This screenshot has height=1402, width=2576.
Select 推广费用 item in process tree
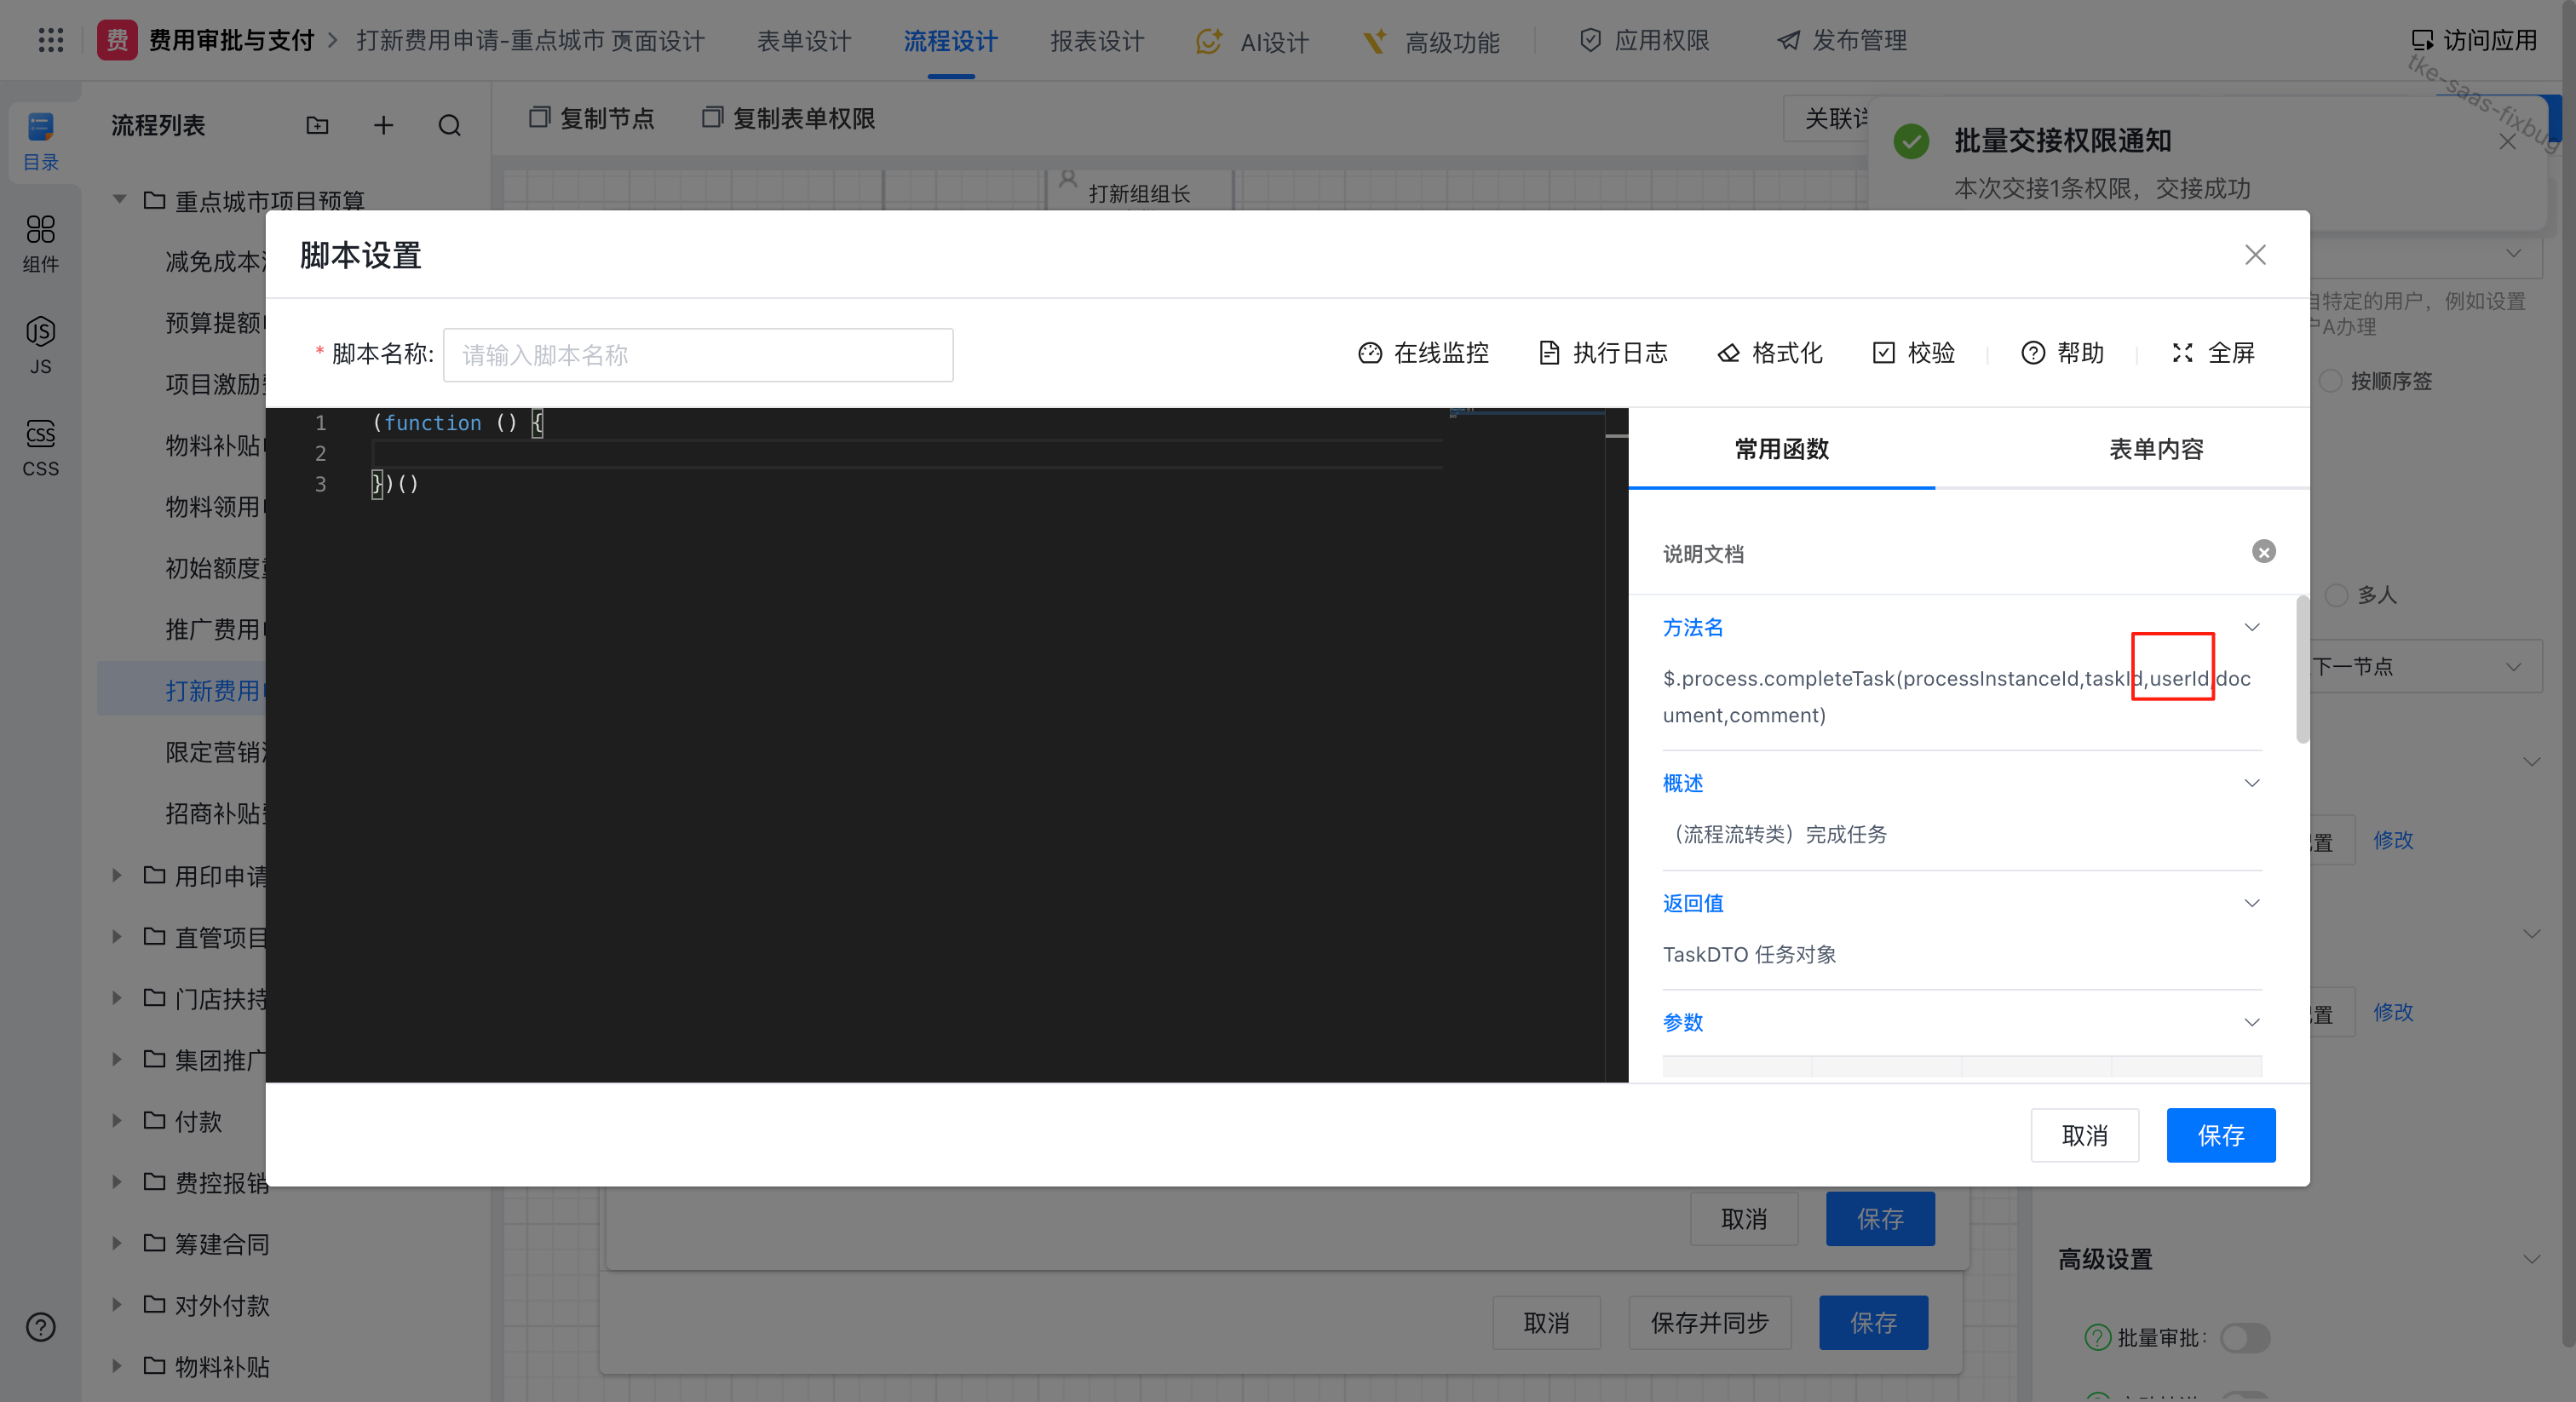pyautogui.click(x=215, y=629)
